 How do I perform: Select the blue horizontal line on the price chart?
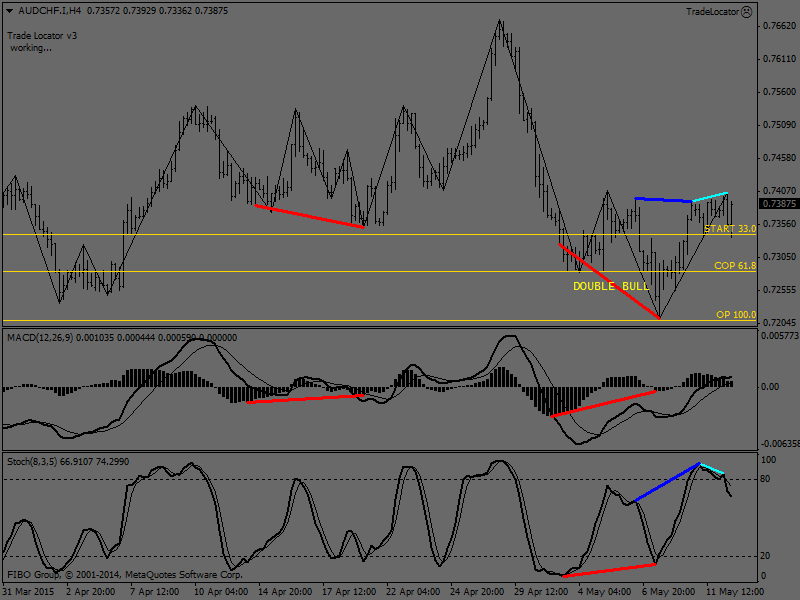point(663,200)
